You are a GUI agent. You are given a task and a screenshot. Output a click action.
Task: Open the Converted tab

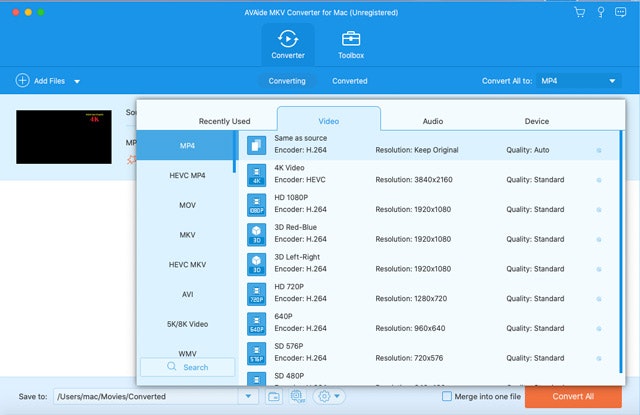pyautogui.click(x=350, y=81)
